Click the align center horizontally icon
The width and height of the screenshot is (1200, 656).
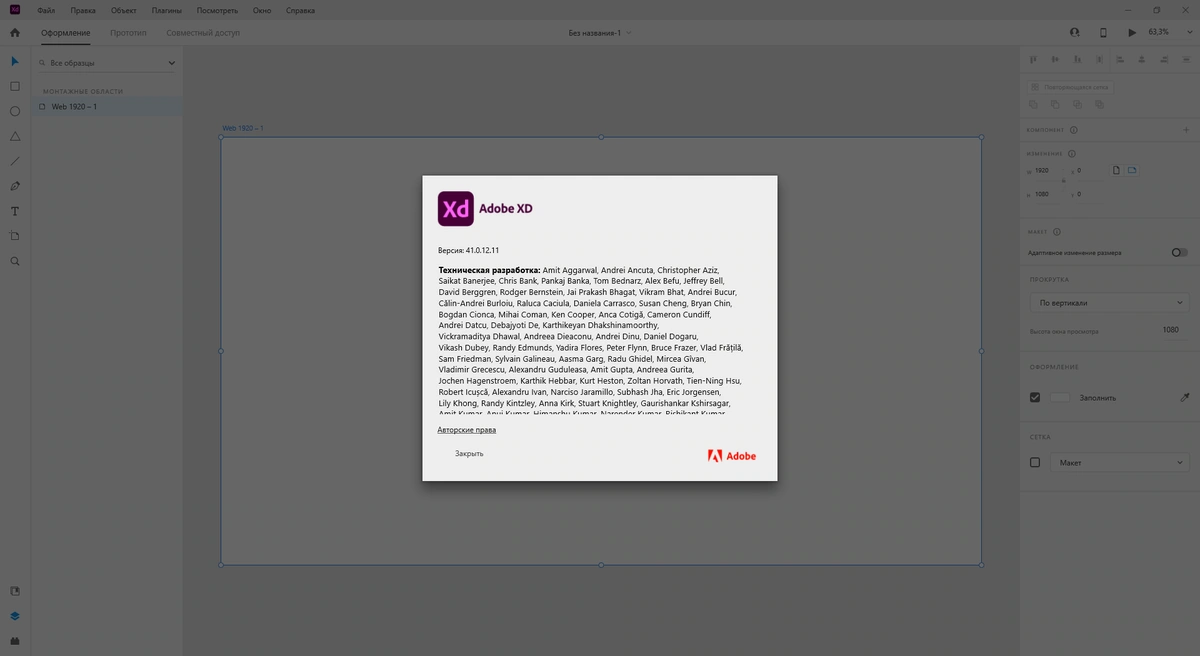(x=1141, y=60)
